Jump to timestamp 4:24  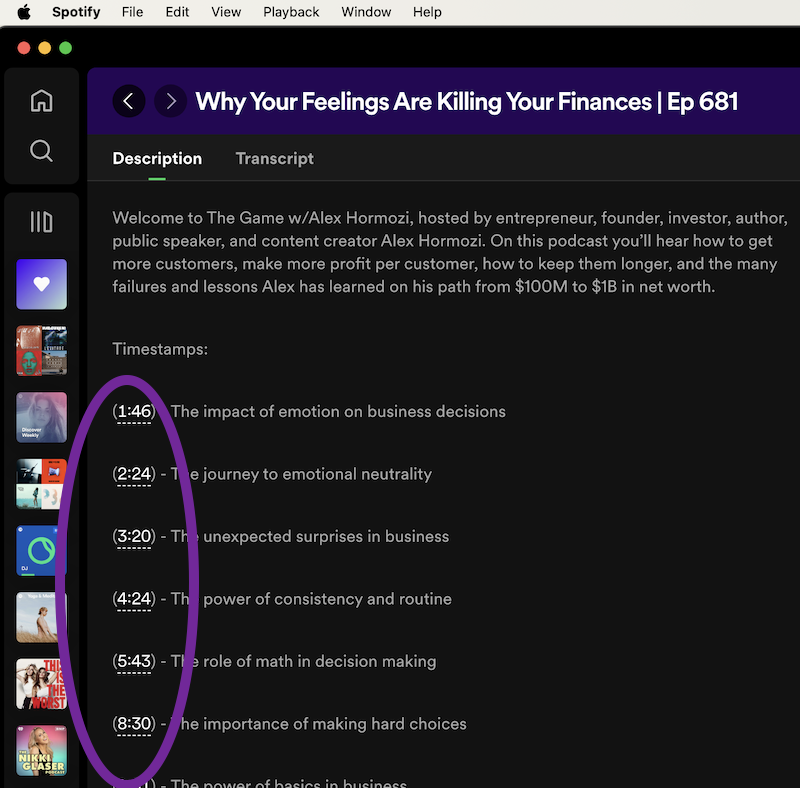[x=134, y=599]
